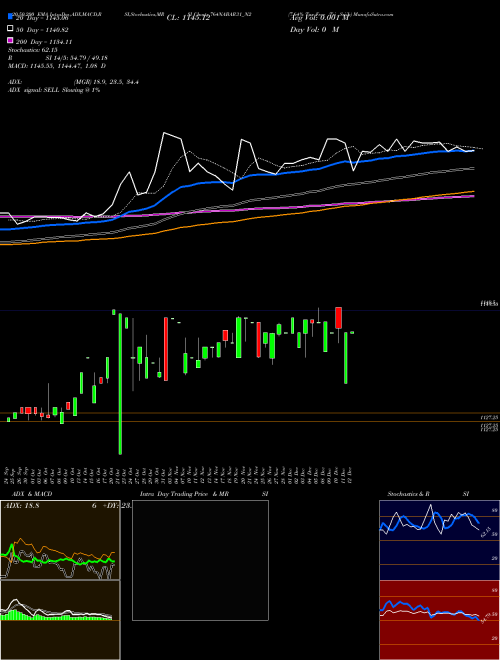Screen dimensions: 500x660
Task: Click the 'ADX: 18.8' value in ADX panel
Action: [21, 506]
